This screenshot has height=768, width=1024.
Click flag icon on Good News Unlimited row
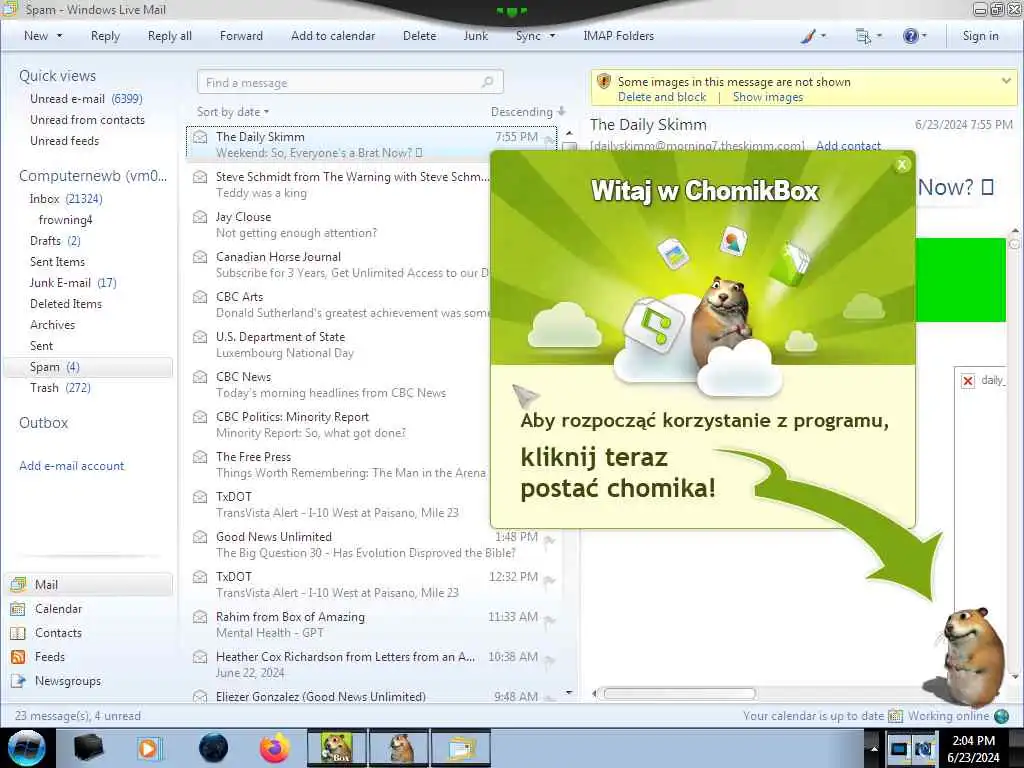click(550, 541)
